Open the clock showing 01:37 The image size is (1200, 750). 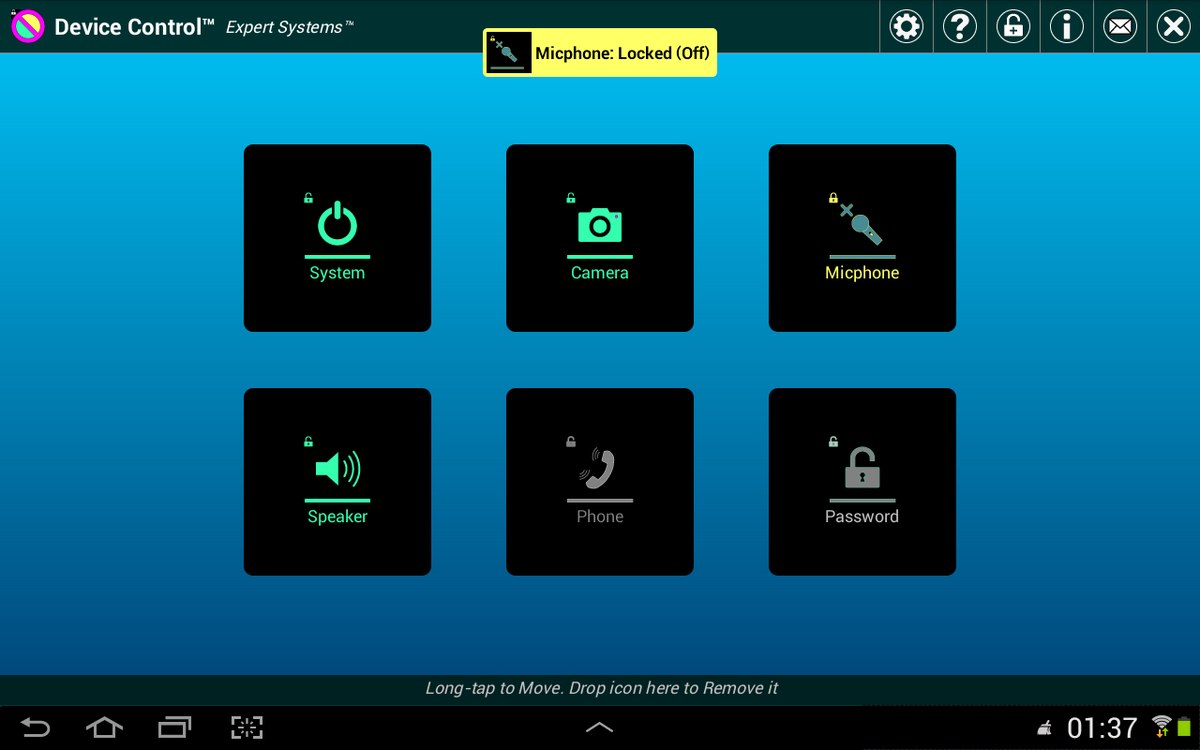pyautogui.click(x=1102, y=728)
